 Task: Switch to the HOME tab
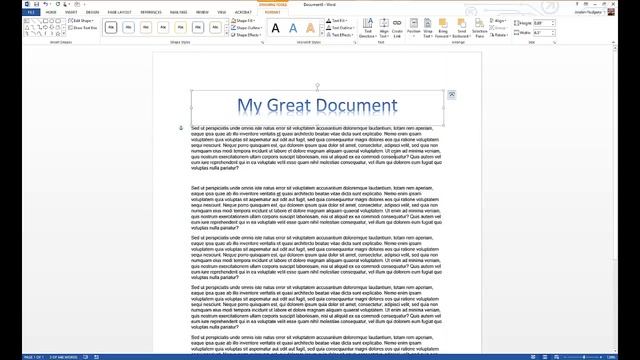point(51,12)
